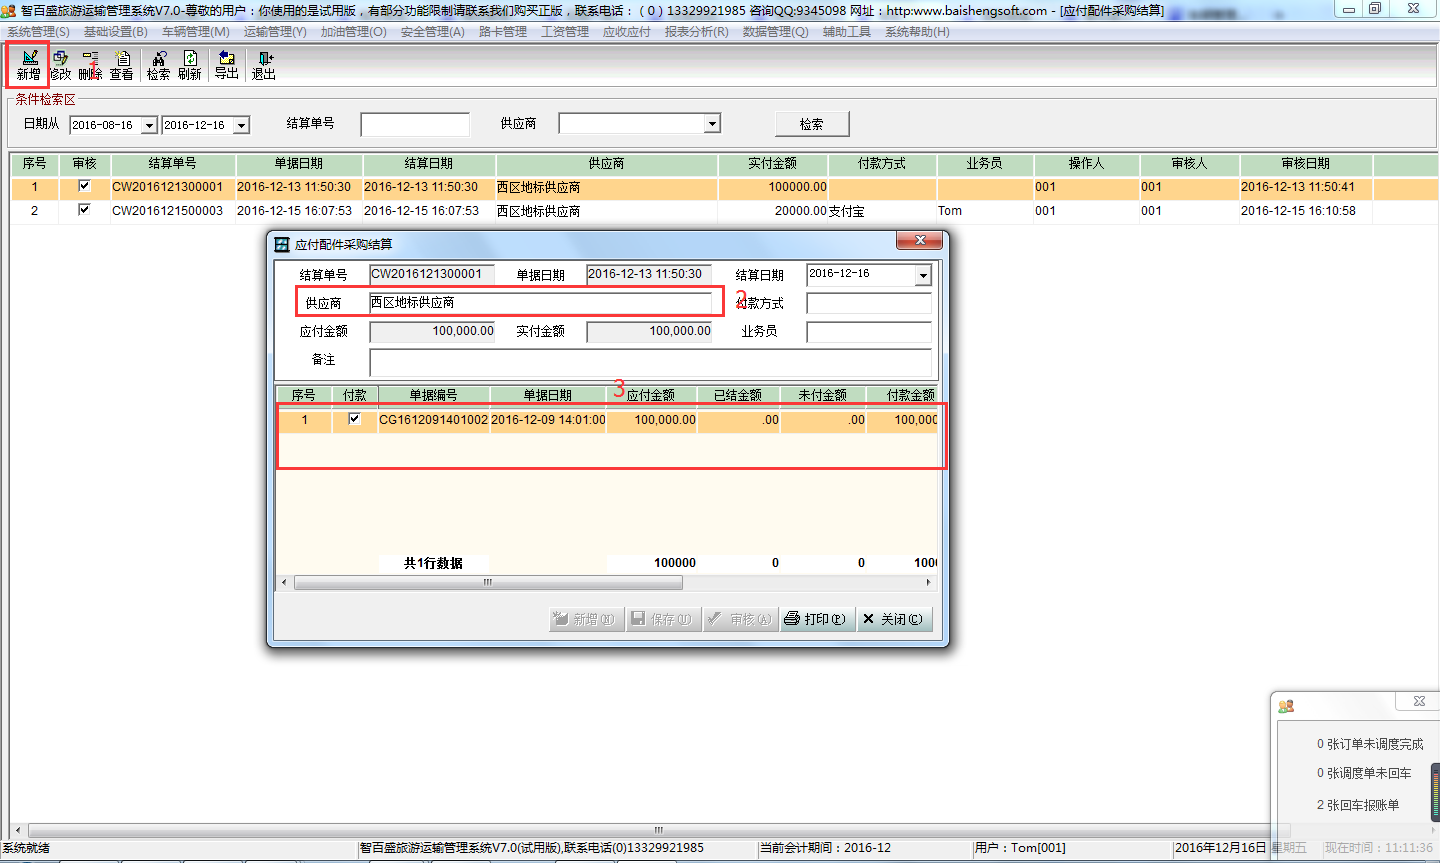Screen dimensions: 1440x863
Task: Open the 工资管理 menu
Action: [x=565, y=32]
